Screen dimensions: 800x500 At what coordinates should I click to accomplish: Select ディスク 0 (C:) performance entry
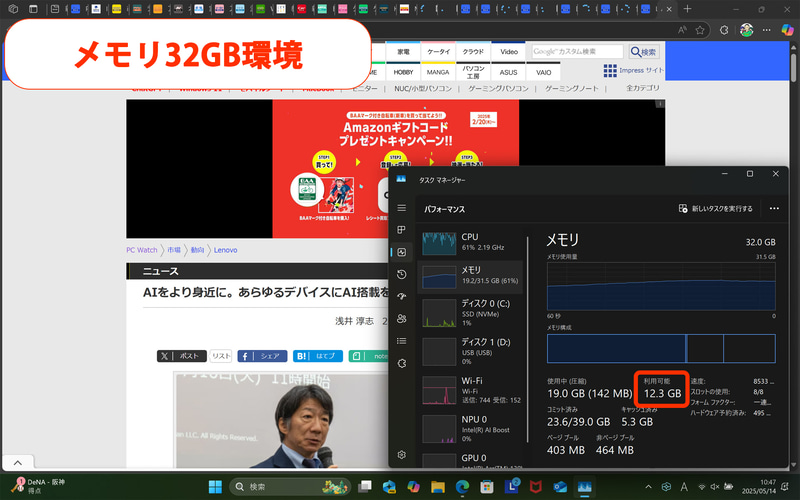(x=471, y=312)
